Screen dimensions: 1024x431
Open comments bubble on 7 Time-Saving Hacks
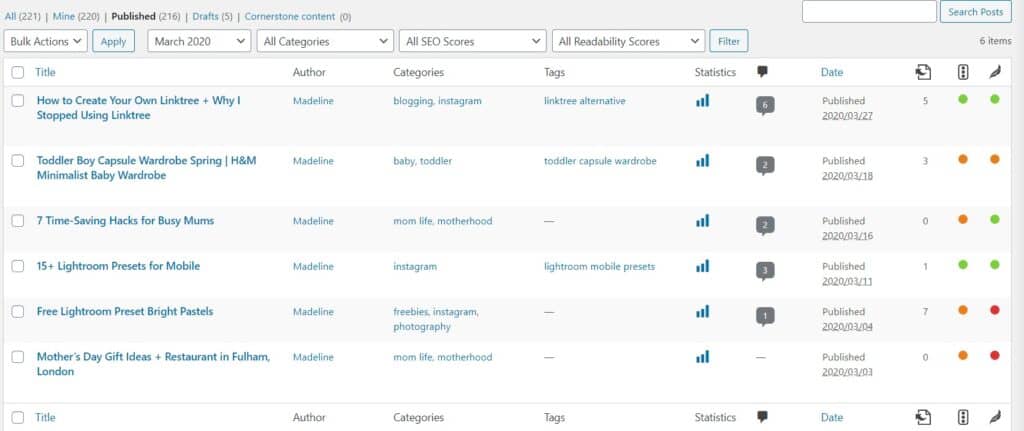pyautogui.click(x=765, y=226)
